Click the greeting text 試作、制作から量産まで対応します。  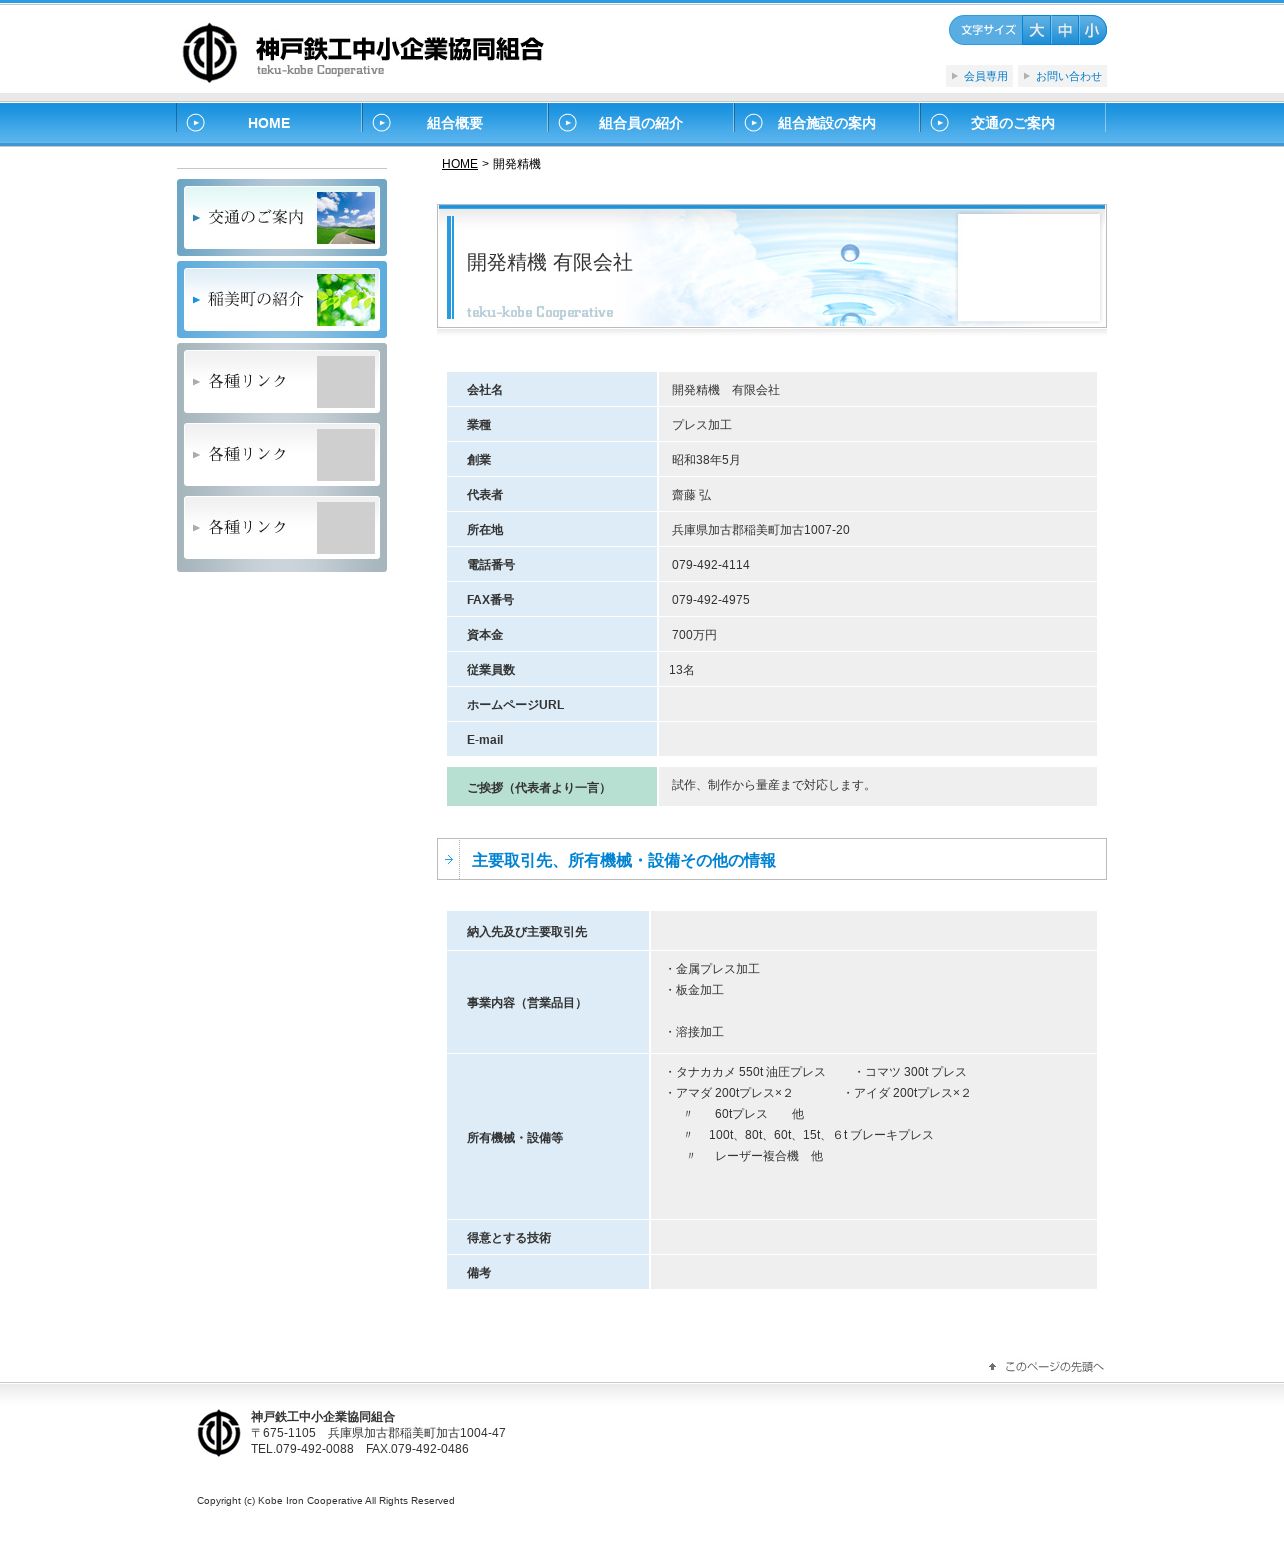(774, 785)
